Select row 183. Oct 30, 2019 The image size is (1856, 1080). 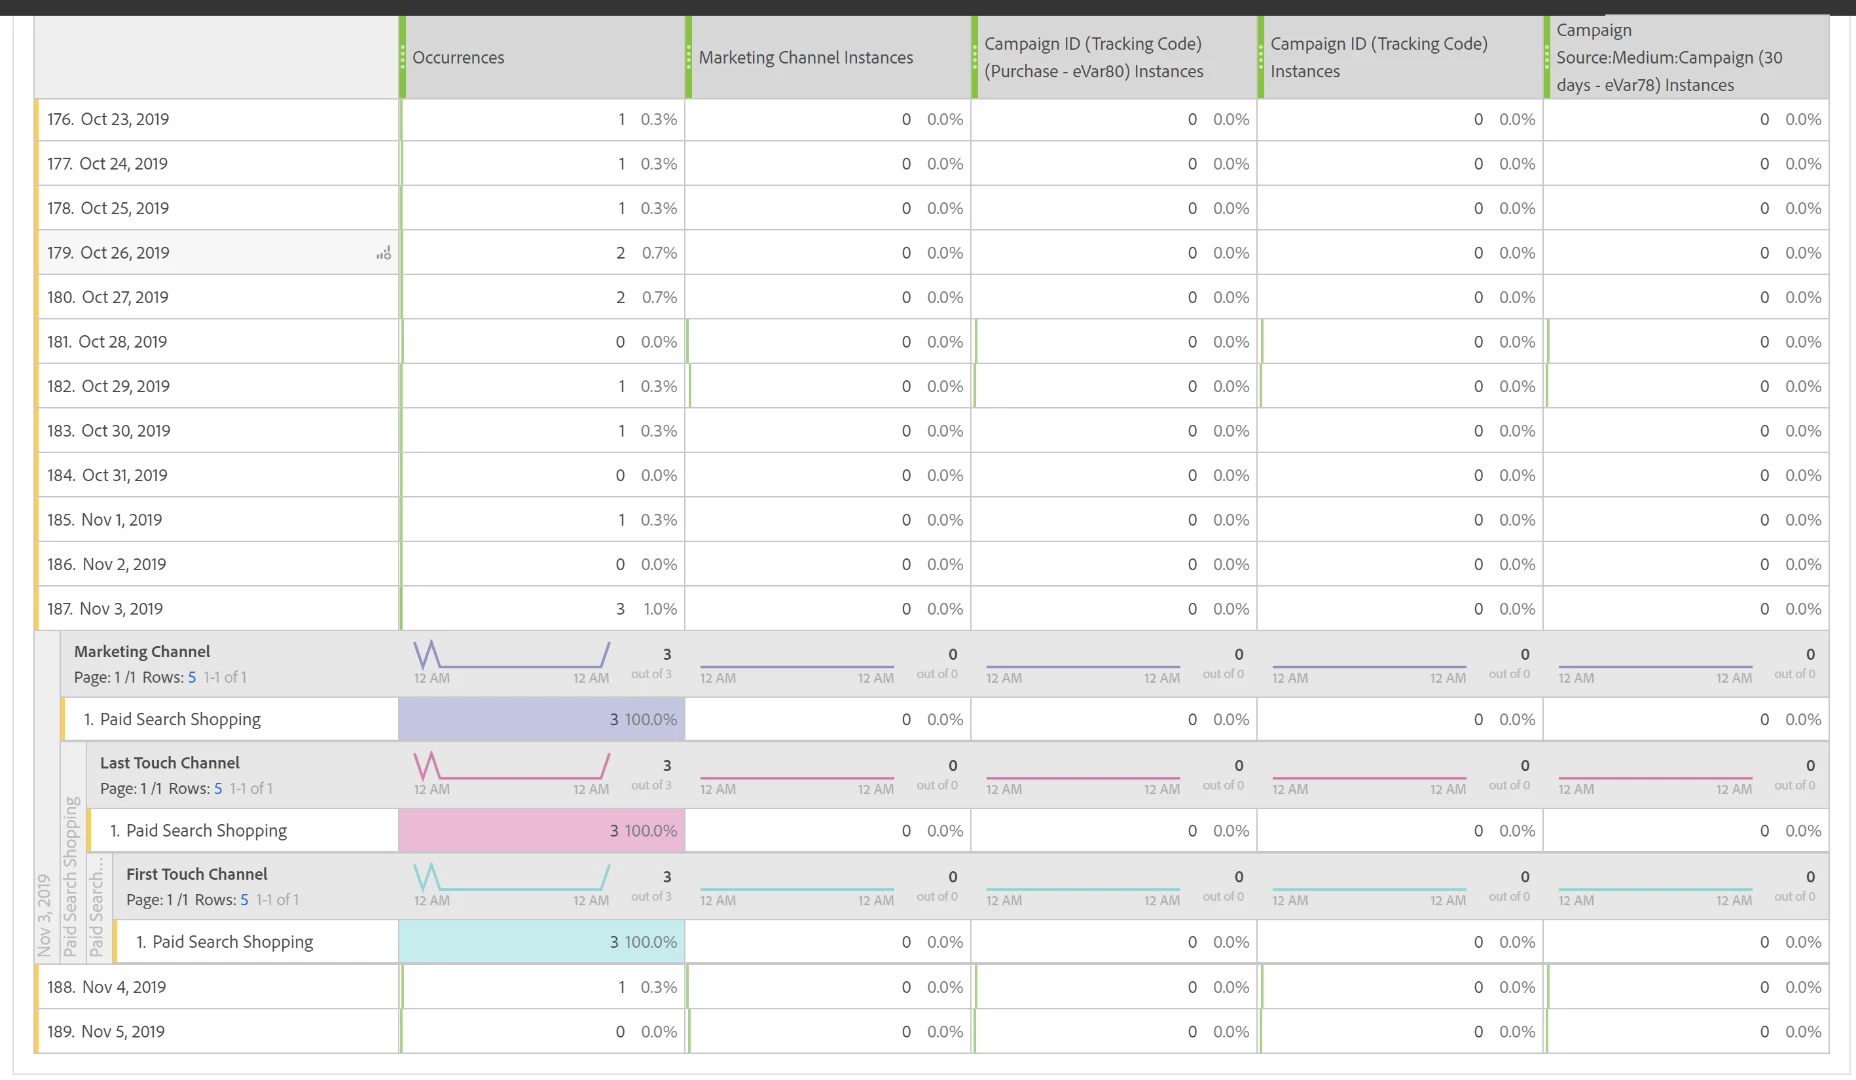[x=217, y=431]
